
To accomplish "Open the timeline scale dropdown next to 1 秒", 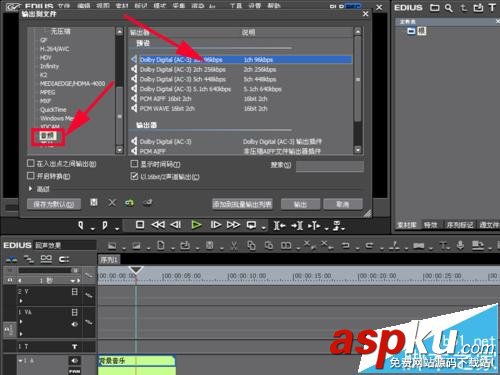I will click(x=74, y=281).
